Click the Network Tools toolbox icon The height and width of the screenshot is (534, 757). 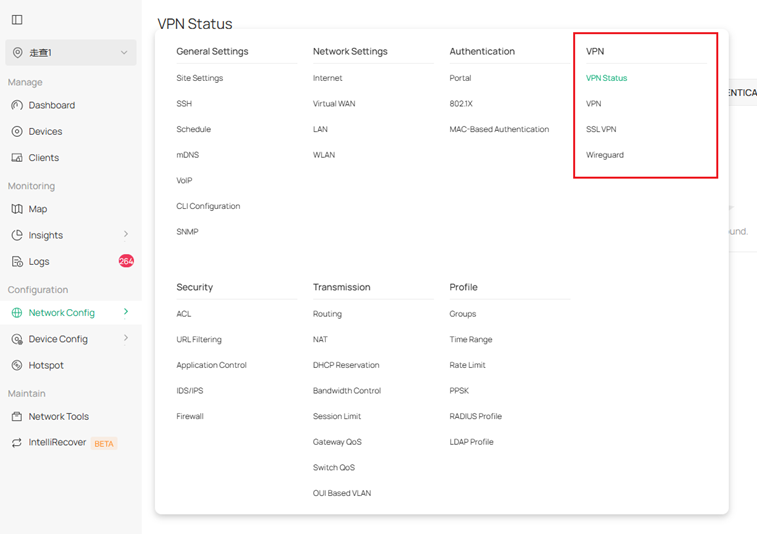[17, 417]
